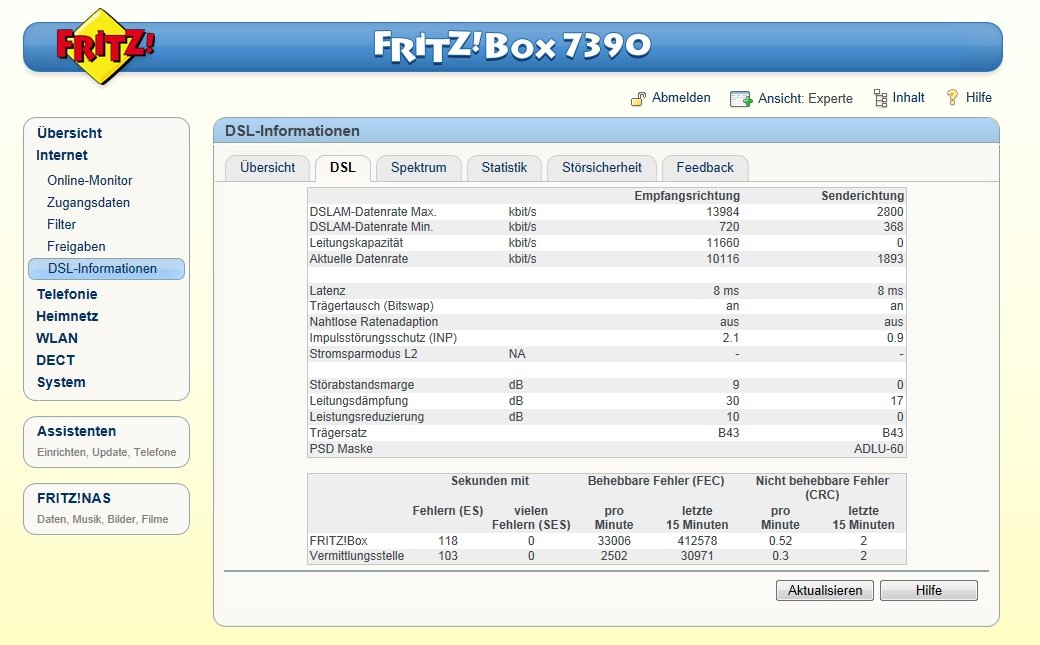Click the Impulsstörungsschutz (INP) label
This screenshot has width=1040, height=645.
pos(383,338)
